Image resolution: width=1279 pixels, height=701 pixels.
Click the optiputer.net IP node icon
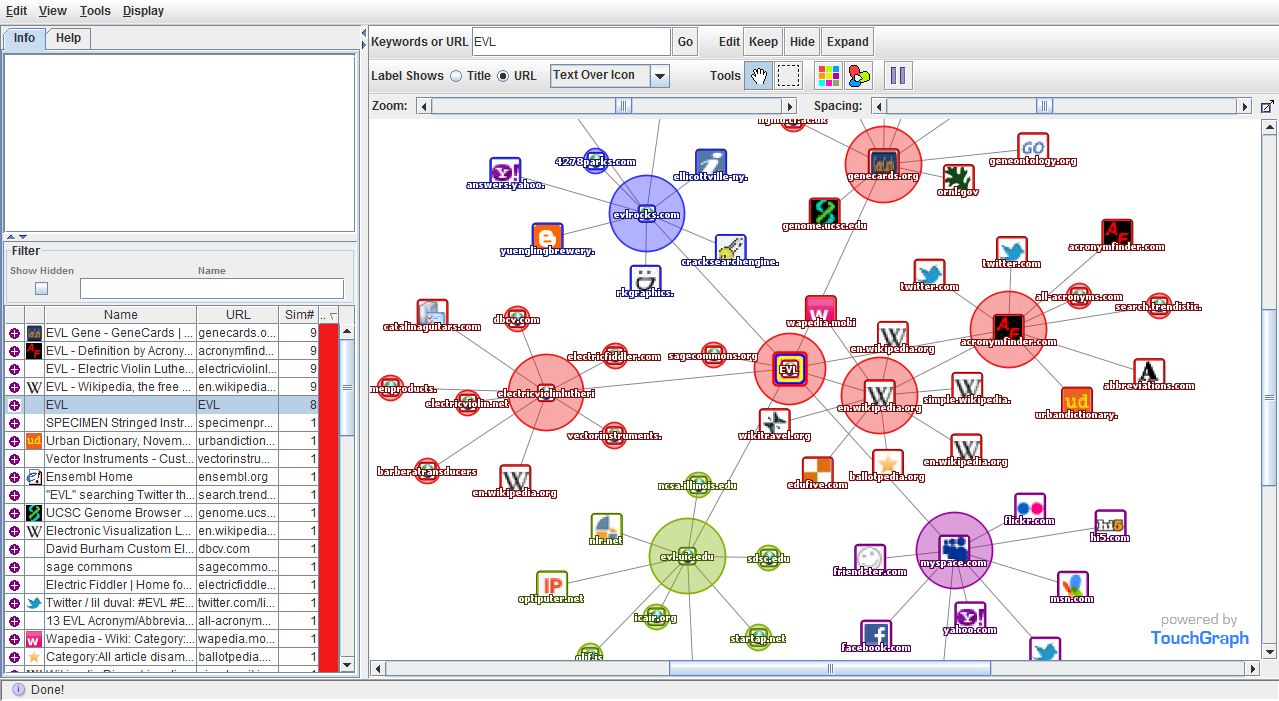pyautogui.click(x=551, y=585)
